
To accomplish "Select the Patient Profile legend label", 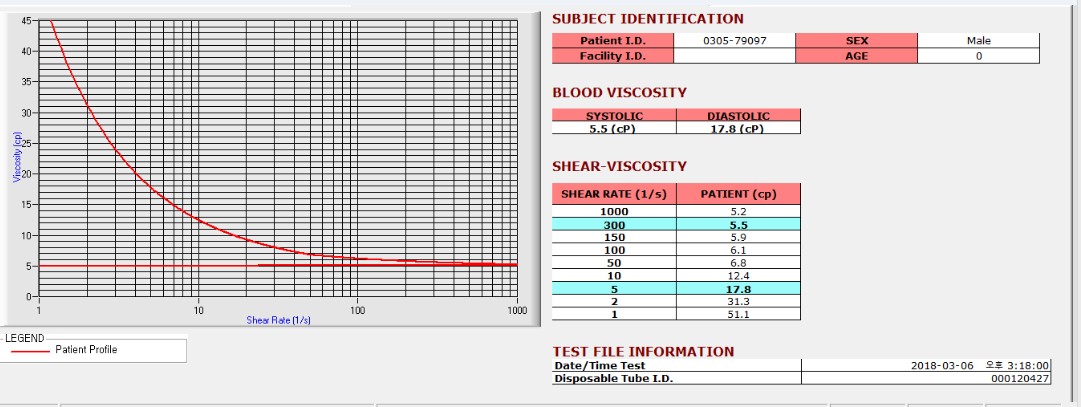I will tap(86, 350).
